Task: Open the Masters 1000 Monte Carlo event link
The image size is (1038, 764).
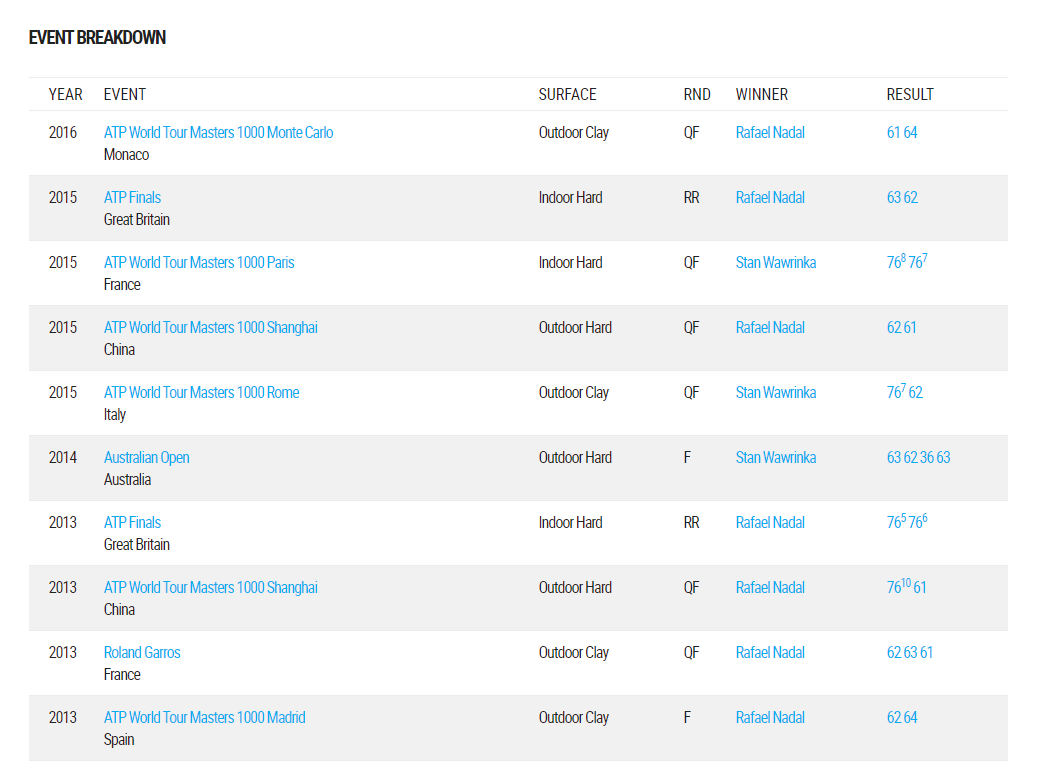Action: (218, 133)
